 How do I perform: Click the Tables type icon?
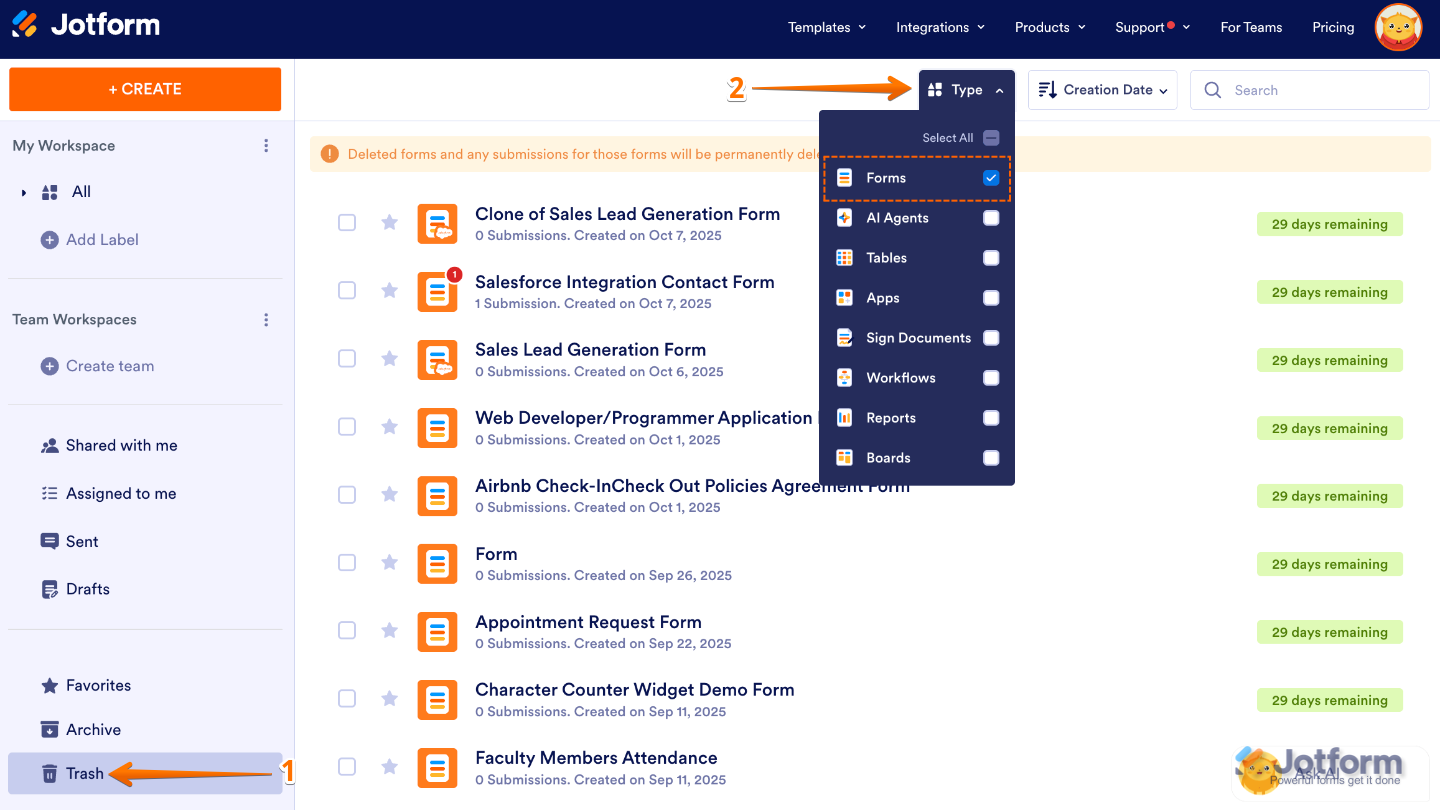[x=845, y=258]
